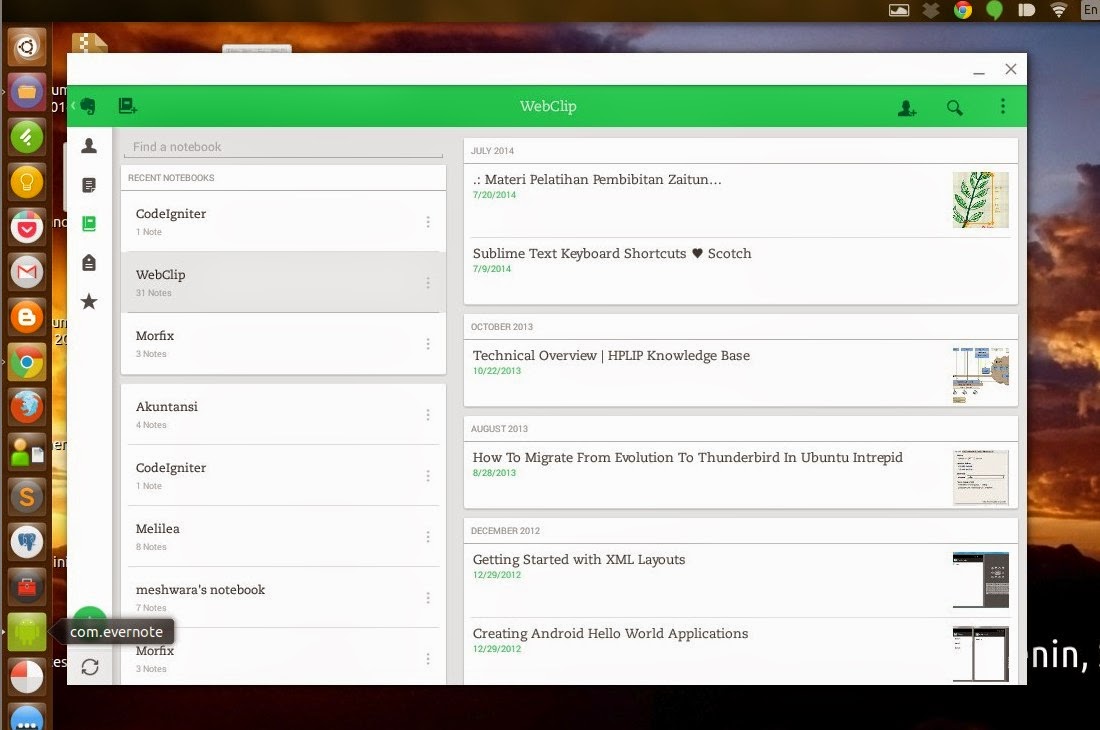Open the orange S app in launcher

point(27,496)
